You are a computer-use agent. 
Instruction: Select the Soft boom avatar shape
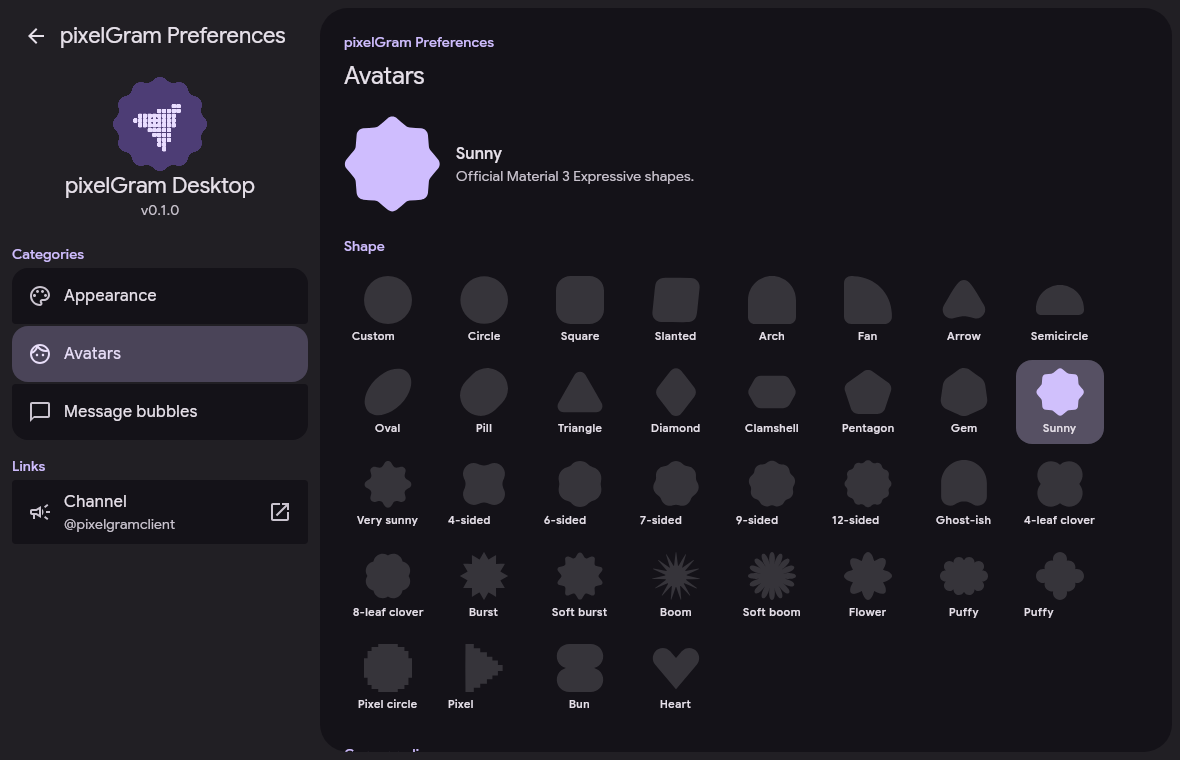771,585
